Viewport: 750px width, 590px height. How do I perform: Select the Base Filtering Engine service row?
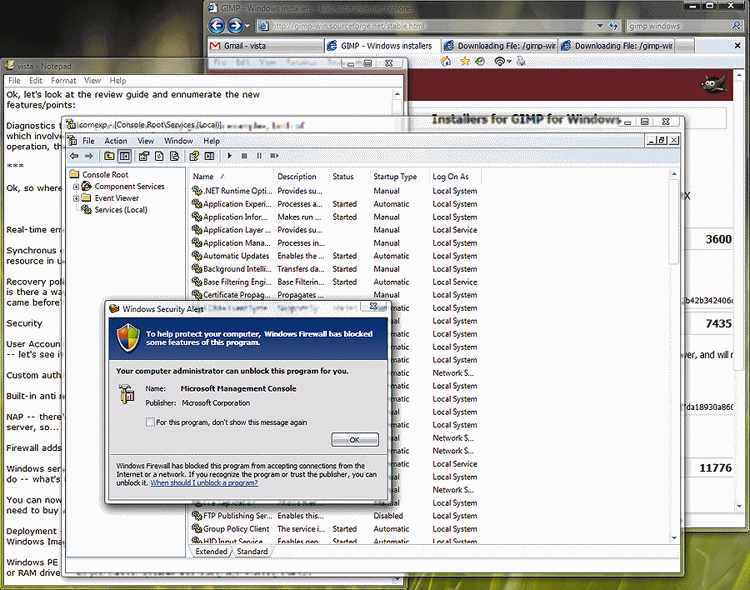(335, 282)
